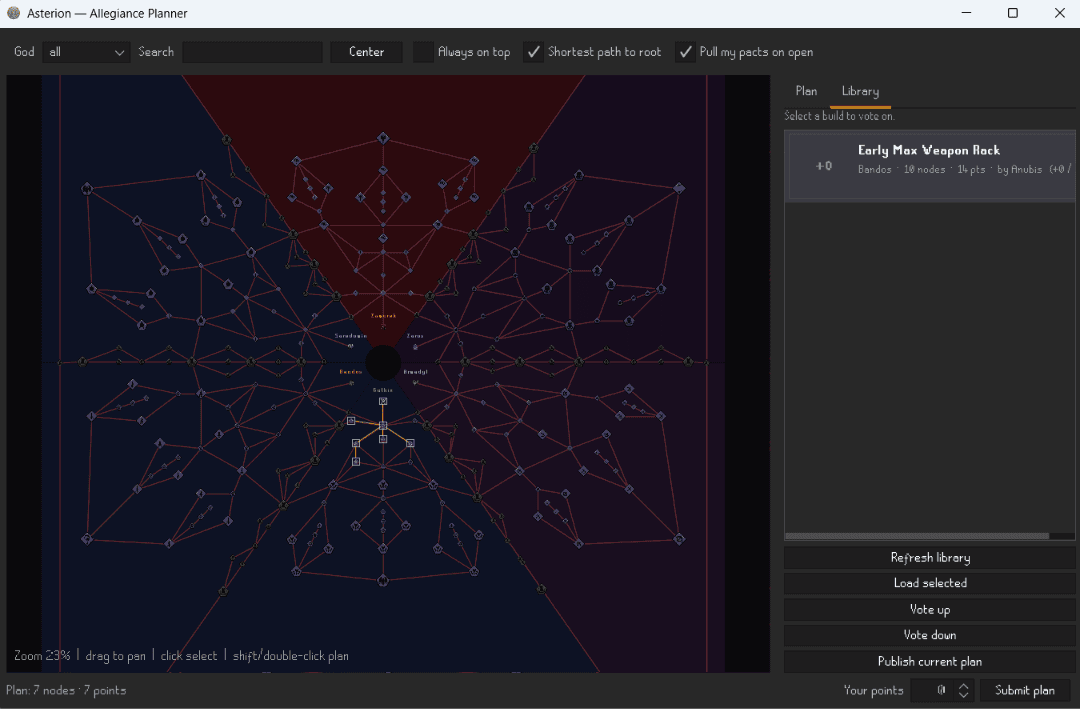
Task: Open the Library tab
Action: 860,91
